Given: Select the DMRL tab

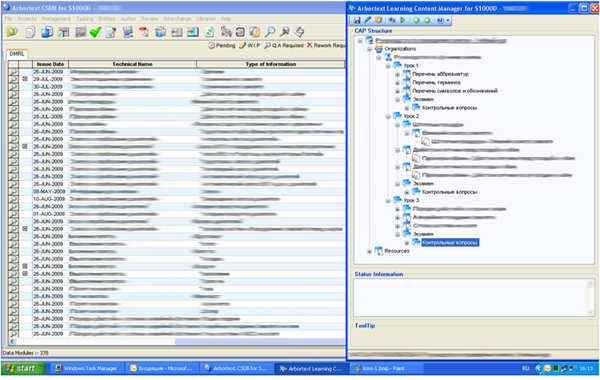Looking at the screenshot, I should point(17,54).
